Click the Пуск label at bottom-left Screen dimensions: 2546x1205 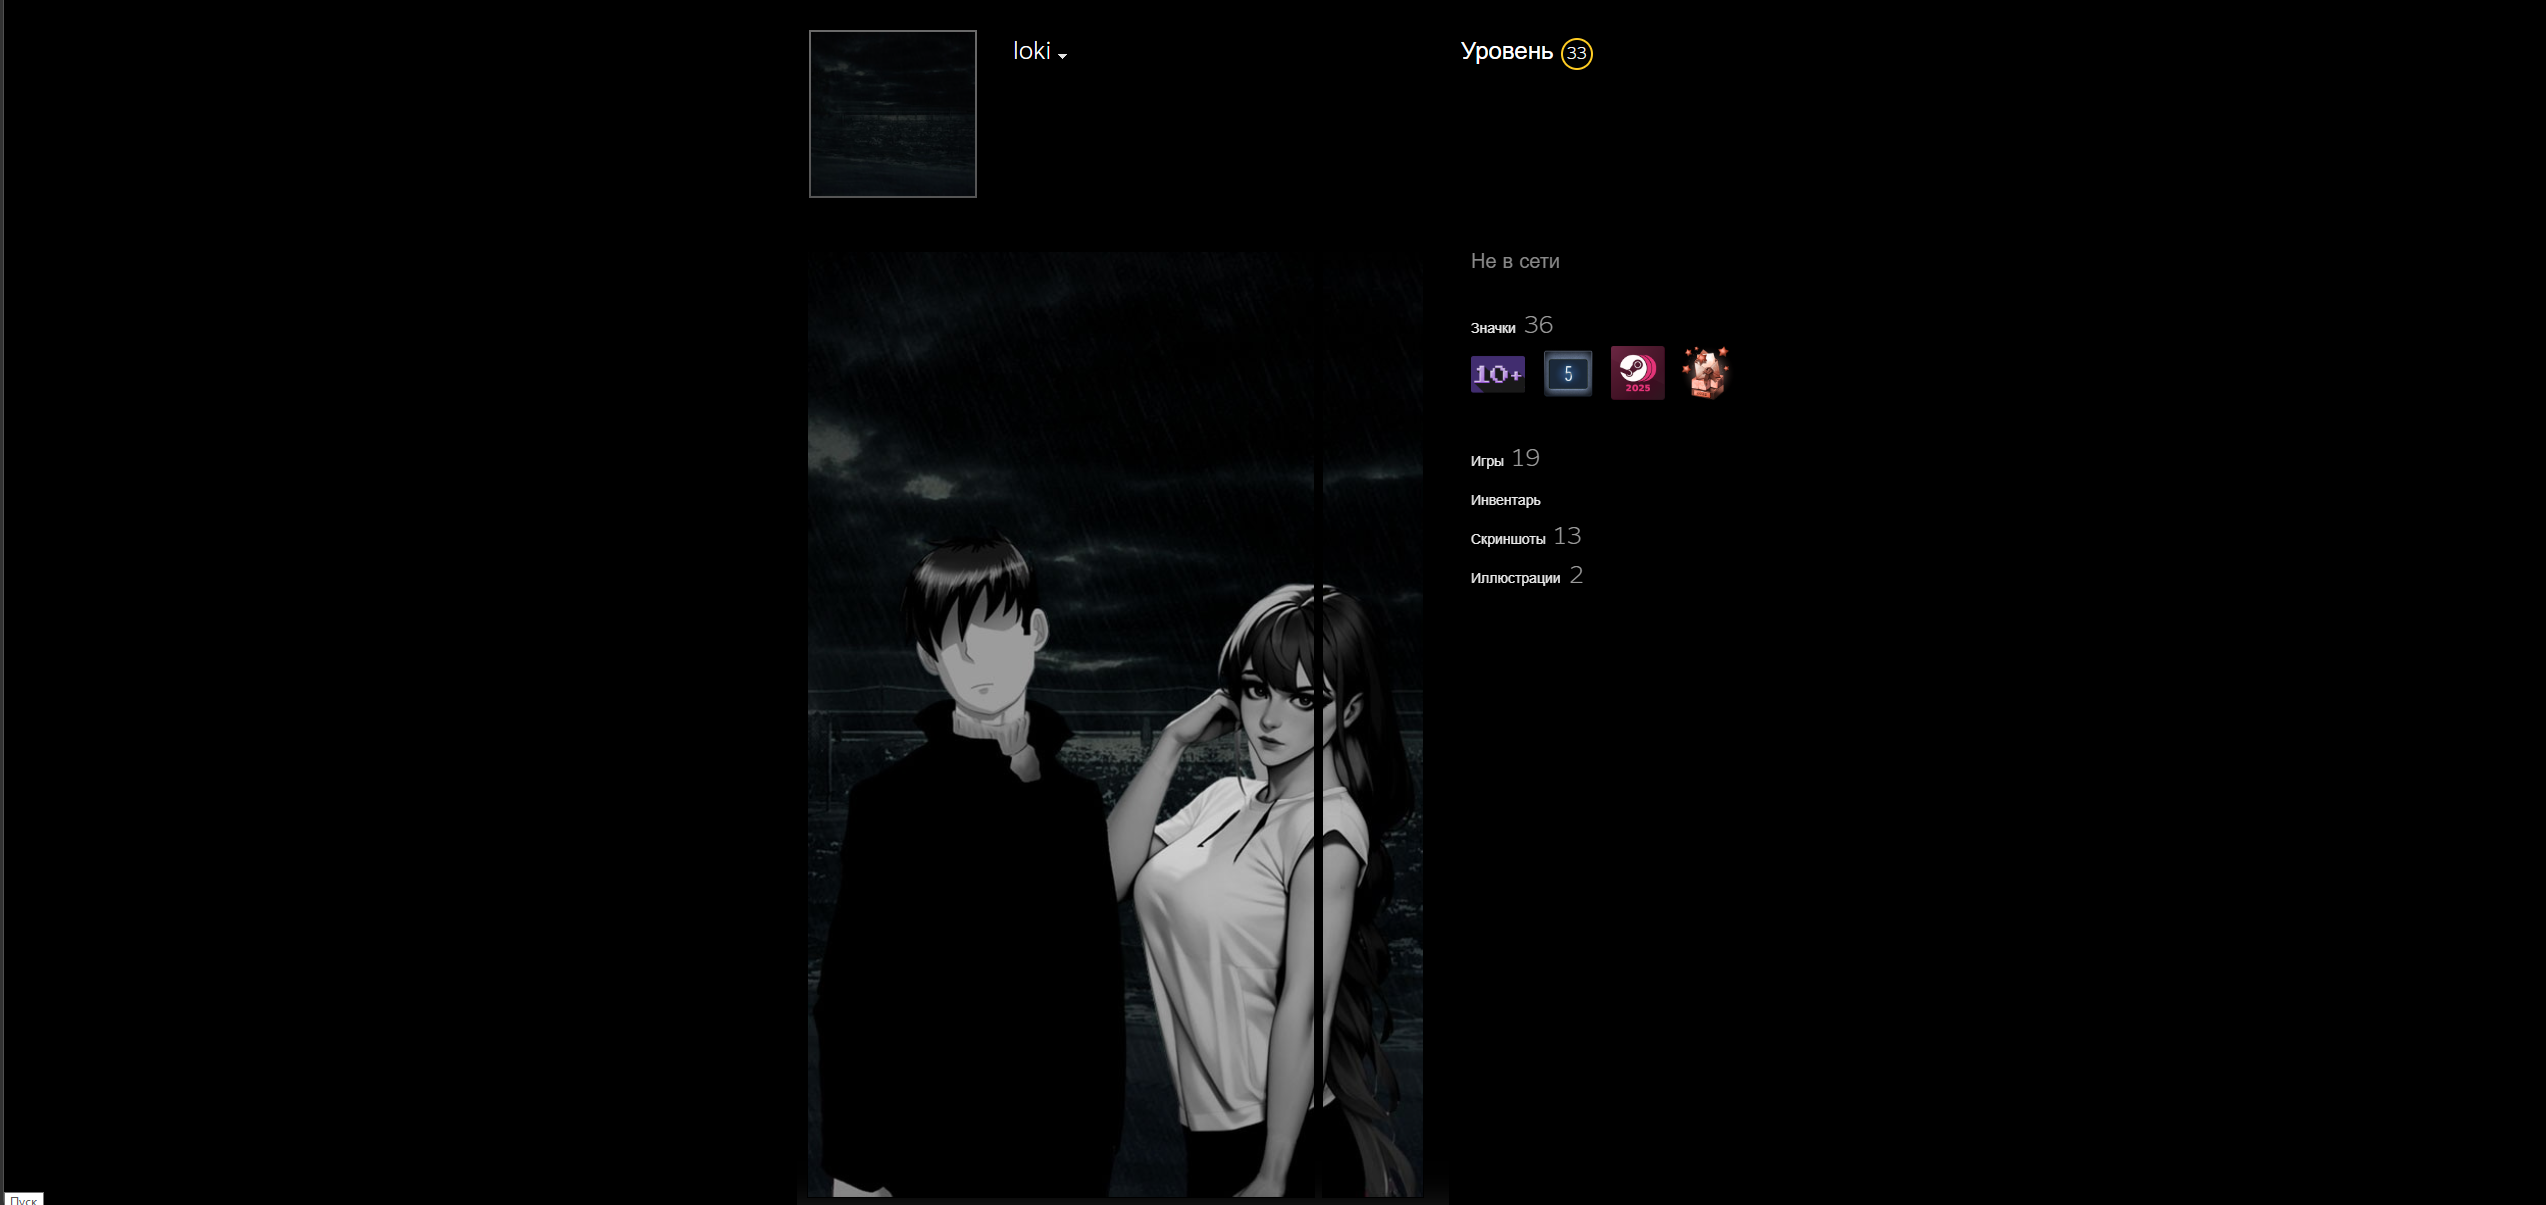coord(23,1199)
